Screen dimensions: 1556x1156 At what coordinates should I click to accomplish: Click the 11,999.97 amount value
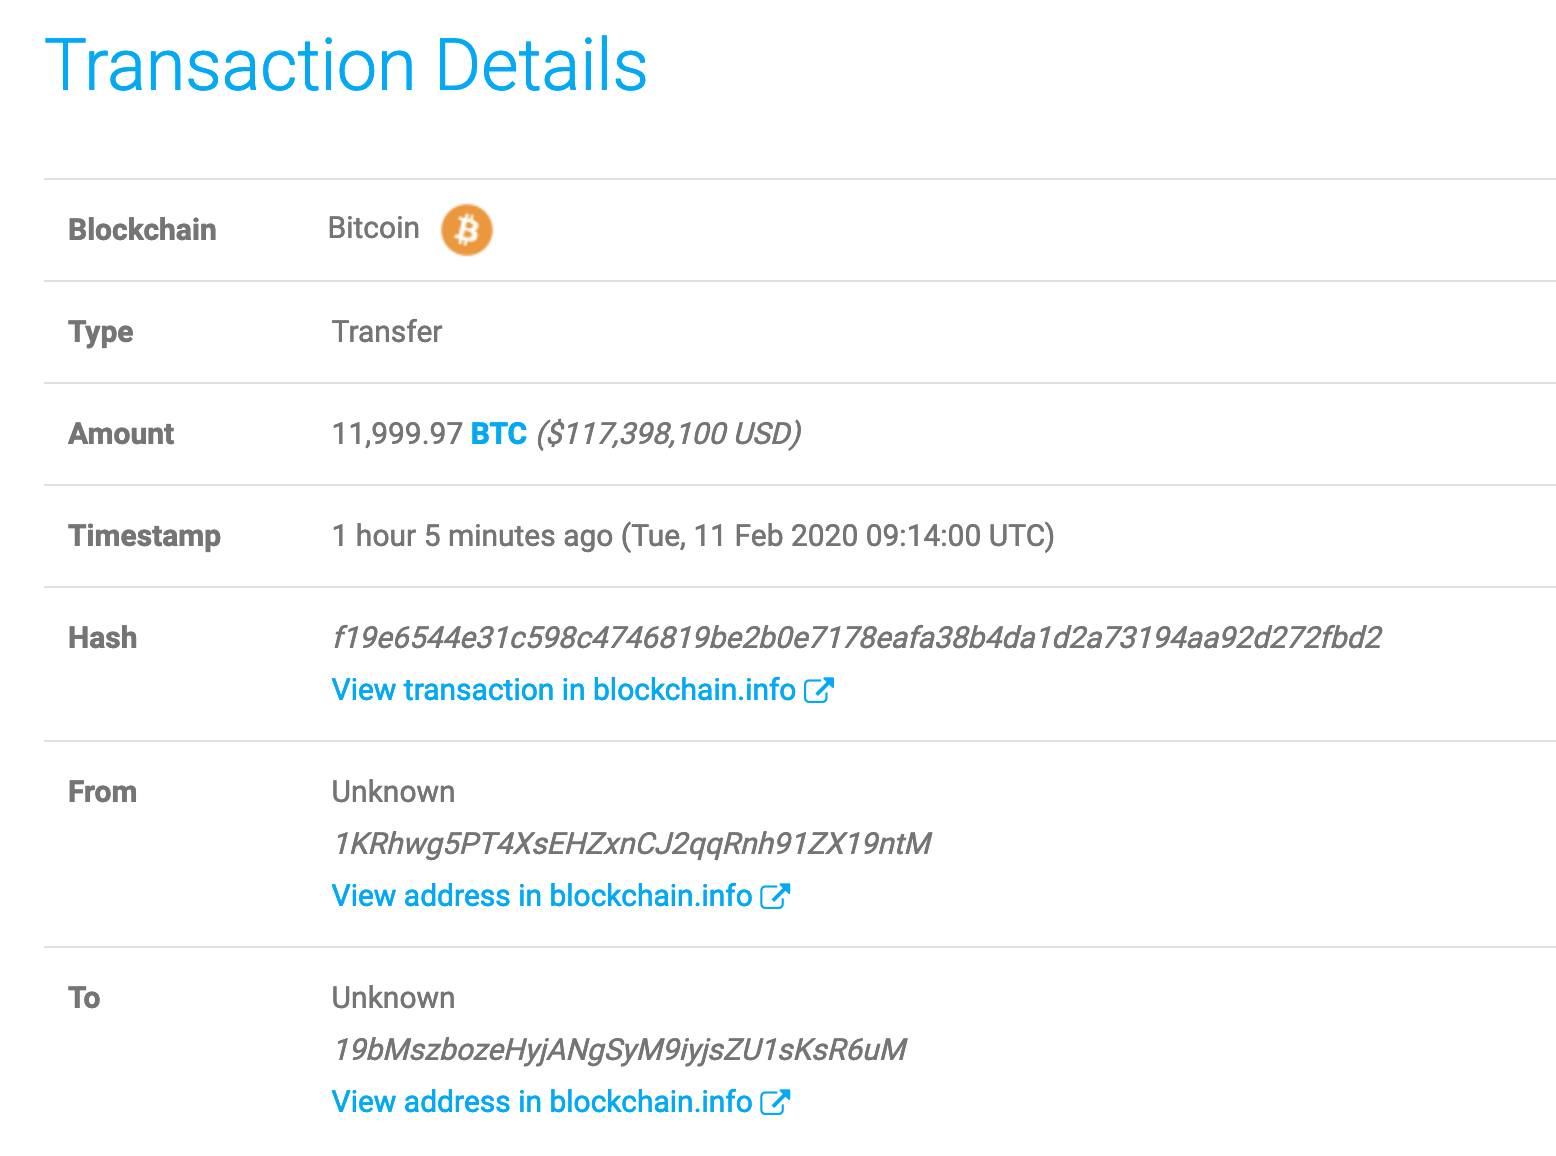(x=397, y=434)
